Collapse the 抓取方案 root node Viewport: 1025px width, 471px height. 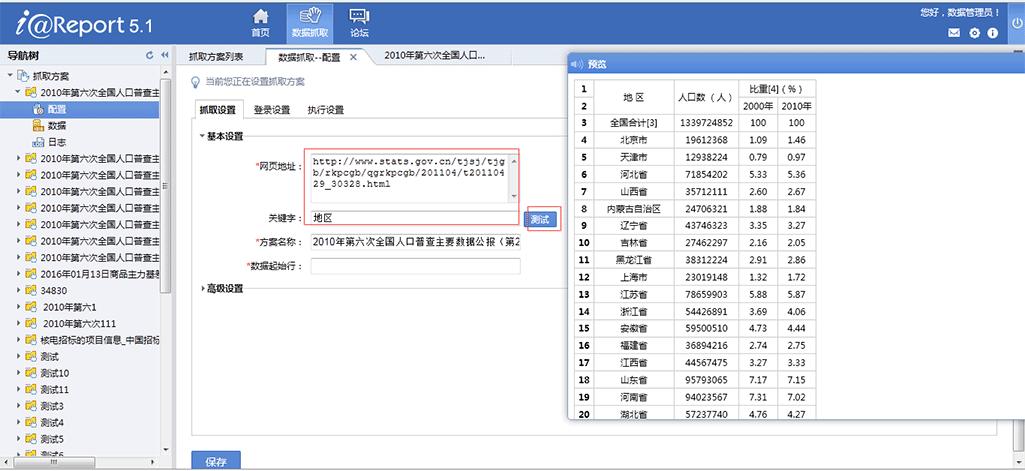[10, 76]
